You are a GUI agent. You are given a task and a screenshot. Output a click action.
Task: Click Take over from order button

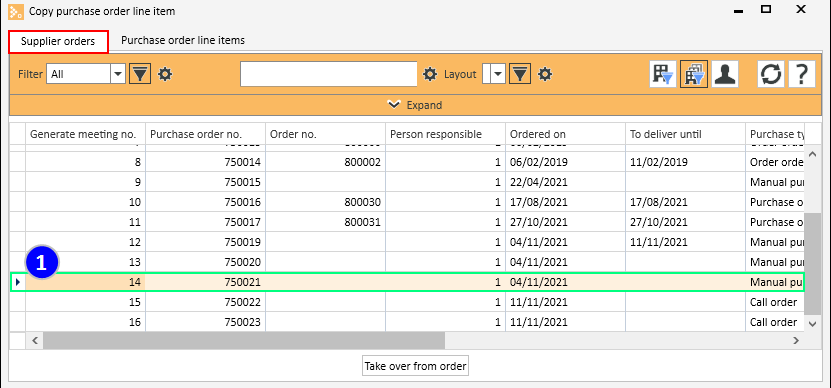coord(416,366)
